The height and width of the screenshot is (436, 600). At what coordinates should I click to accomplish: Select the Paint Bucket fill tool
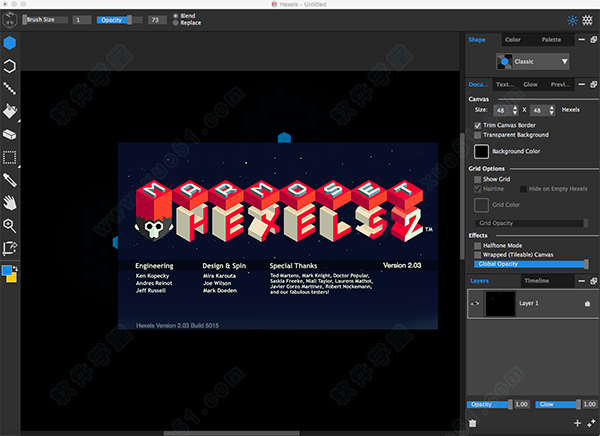tap(10, 111)
